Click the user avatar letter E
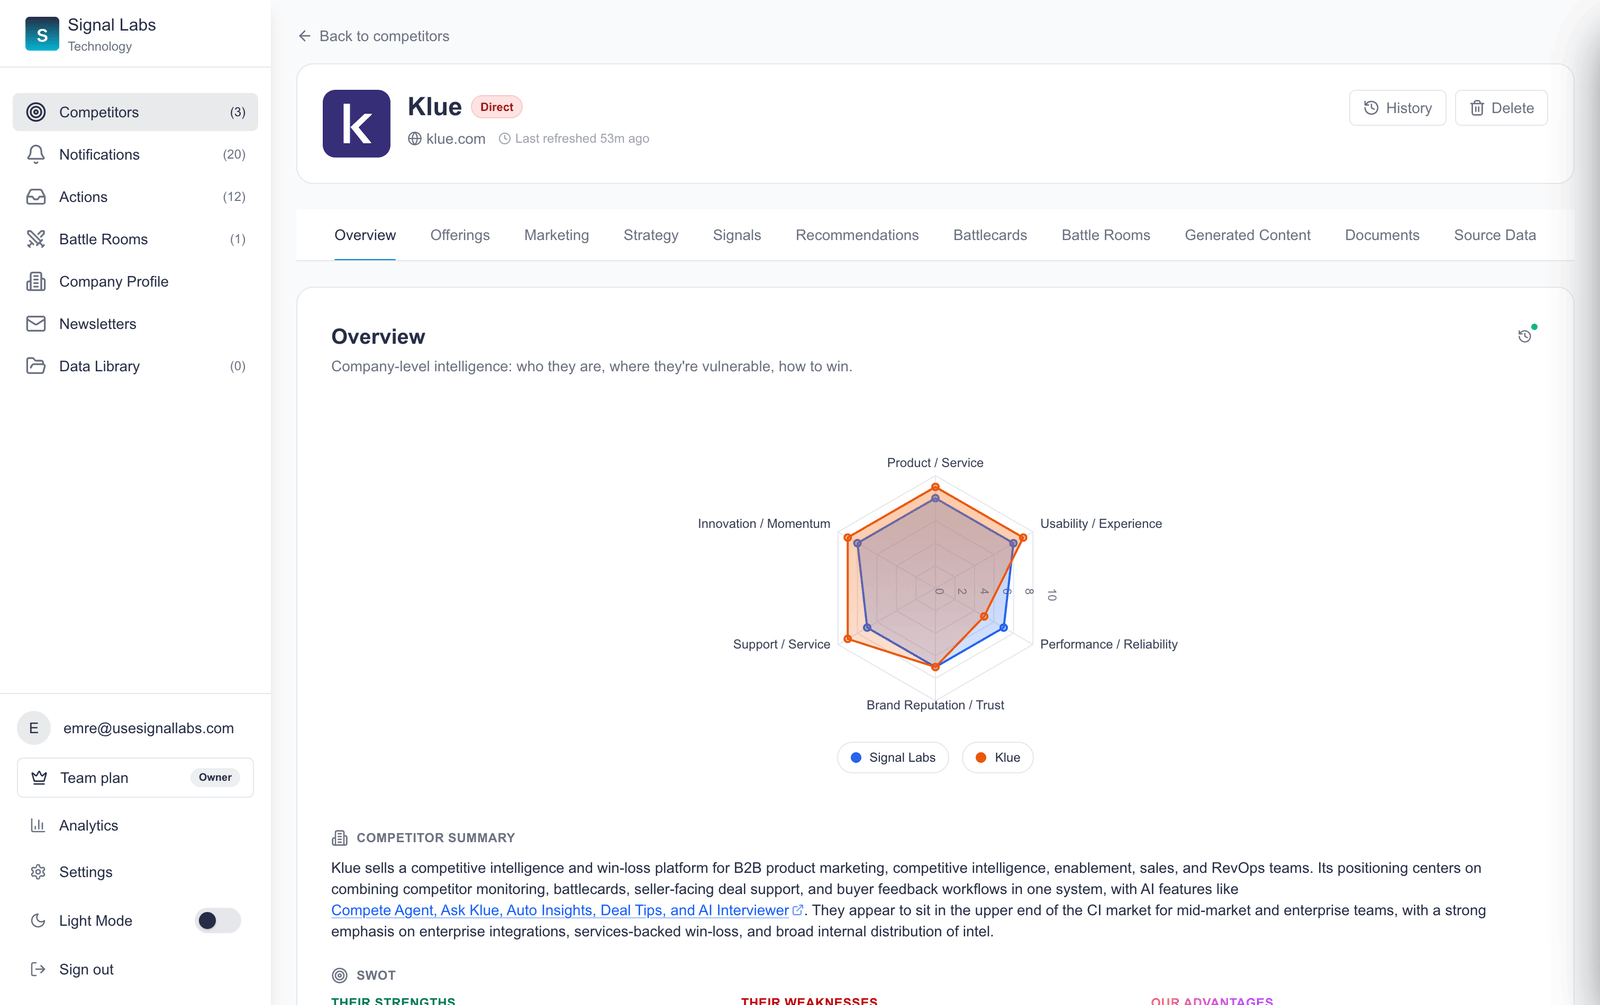 click(x=34, y=728)
